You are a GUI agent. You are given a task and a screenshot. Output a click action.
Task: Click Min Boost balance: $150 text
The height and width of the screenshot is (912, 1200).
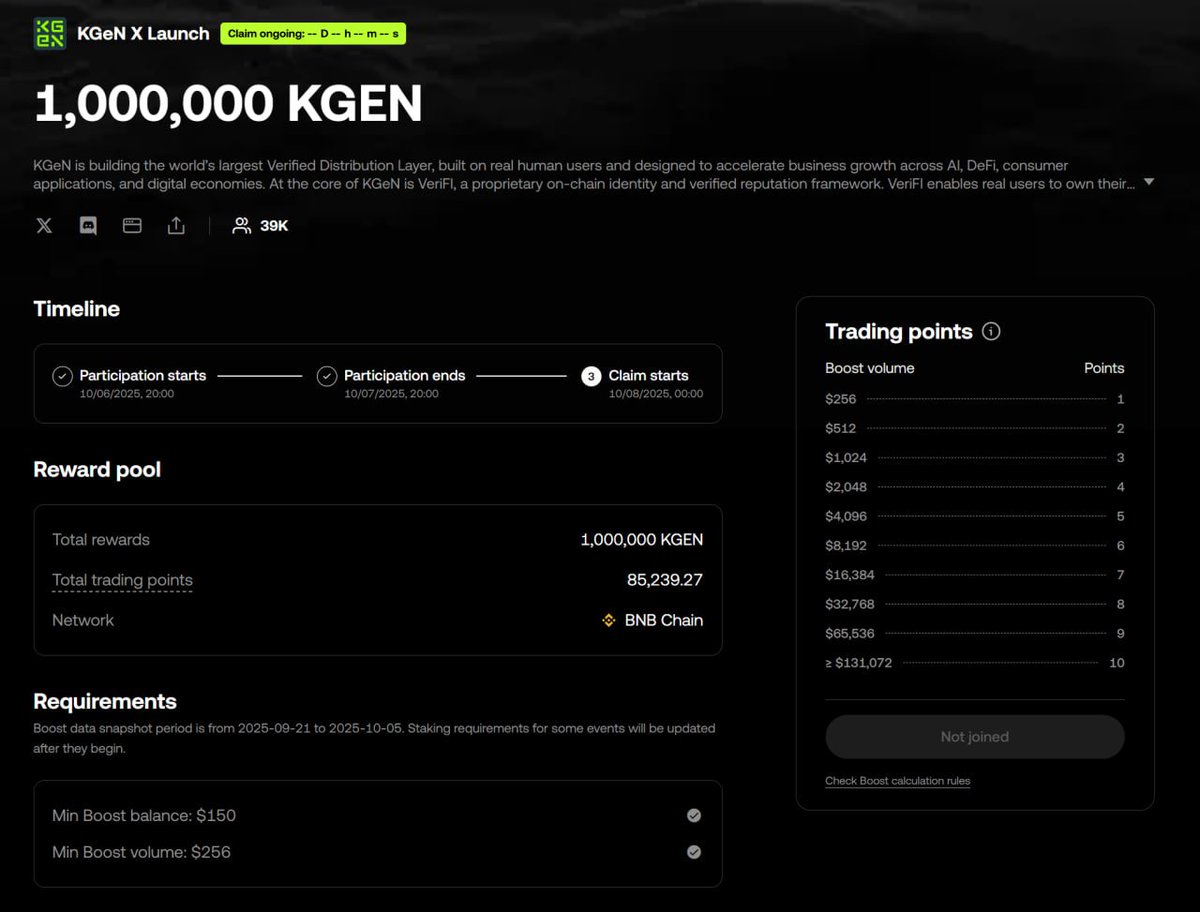point(144,815)
